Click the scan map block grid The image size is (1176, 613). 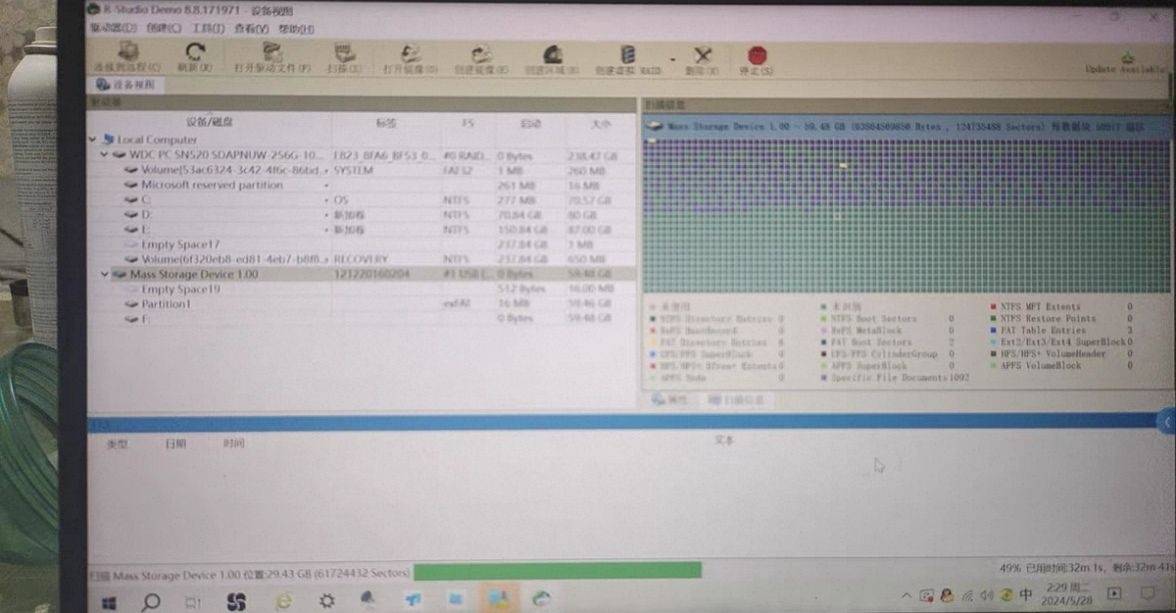click(906, 215)
